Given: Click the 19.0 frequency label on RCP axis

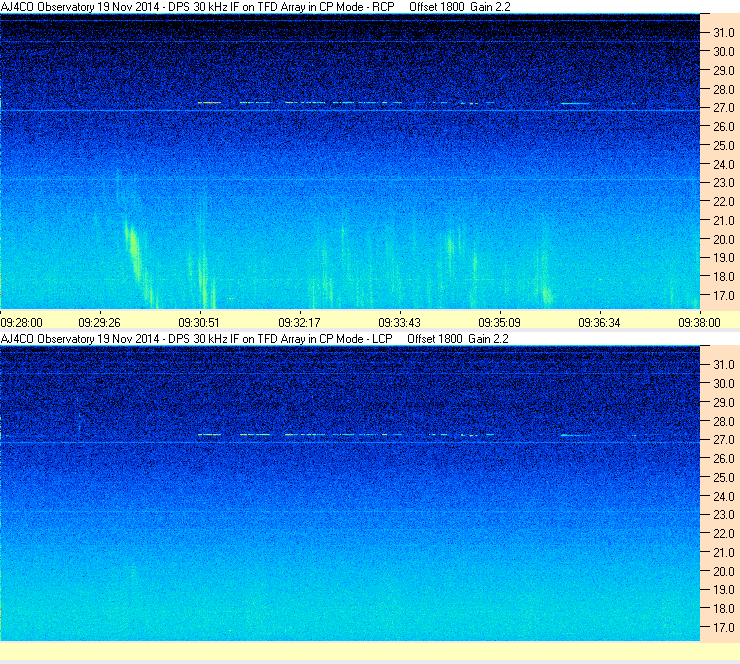Looking at the screenshot, I should pos(723,258).
